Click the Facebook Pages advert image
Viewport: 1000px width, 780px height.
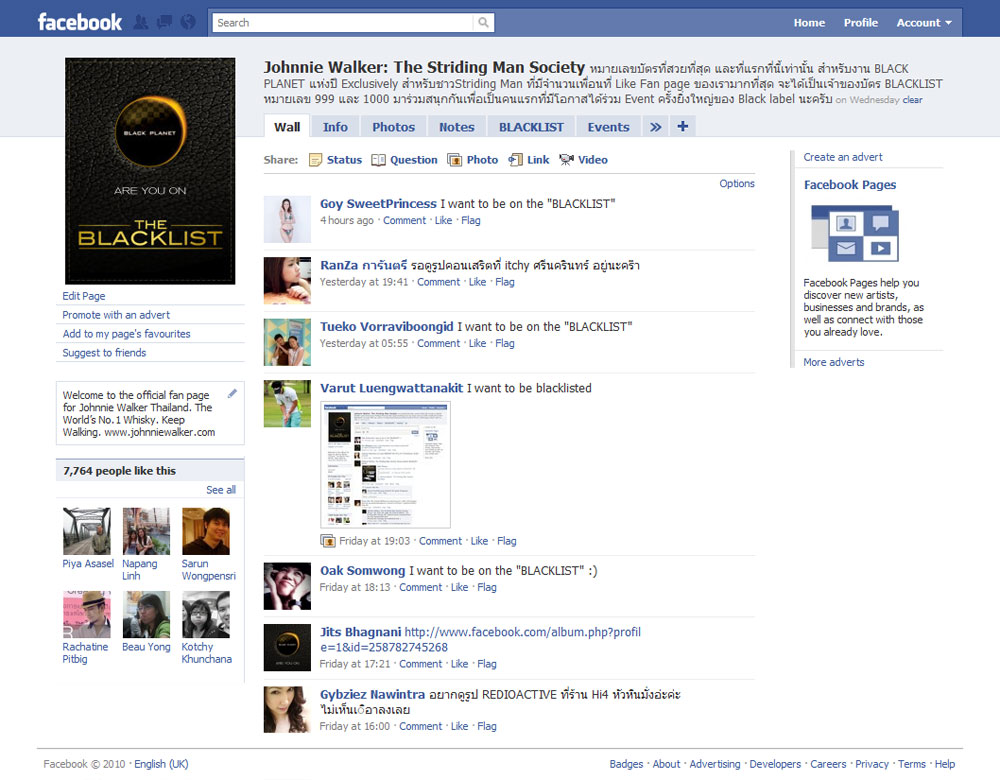pos(855,233)
